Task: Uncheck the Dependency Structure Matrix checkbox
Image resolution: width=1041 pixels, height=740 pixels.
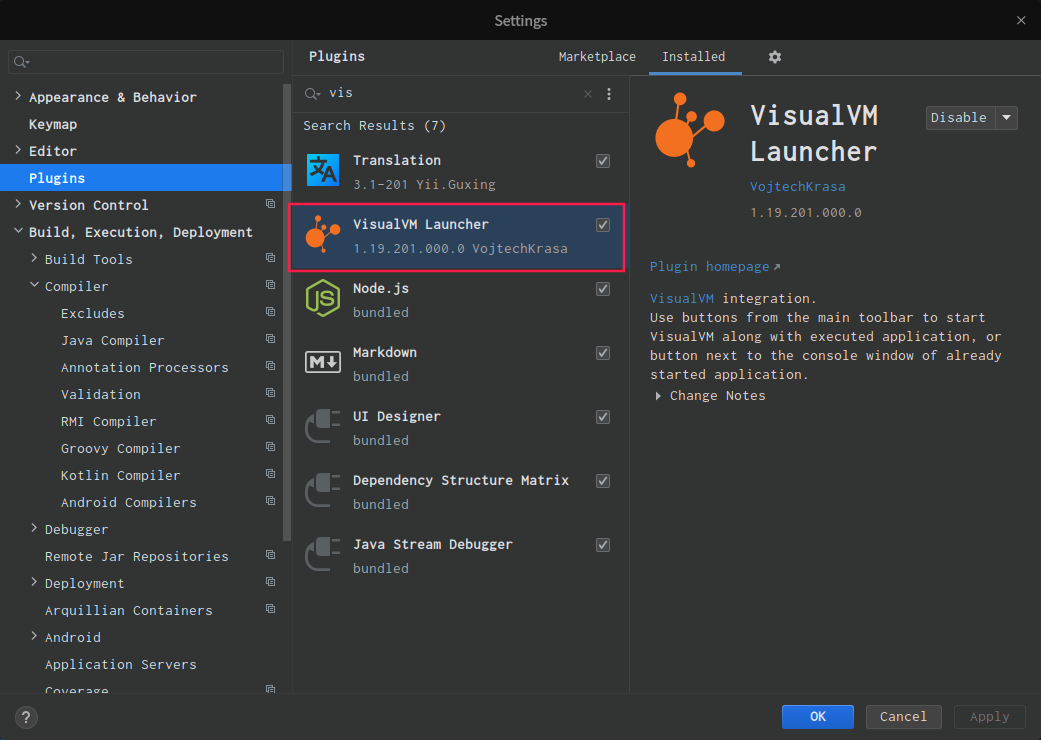Action: (x=603, y=481)
